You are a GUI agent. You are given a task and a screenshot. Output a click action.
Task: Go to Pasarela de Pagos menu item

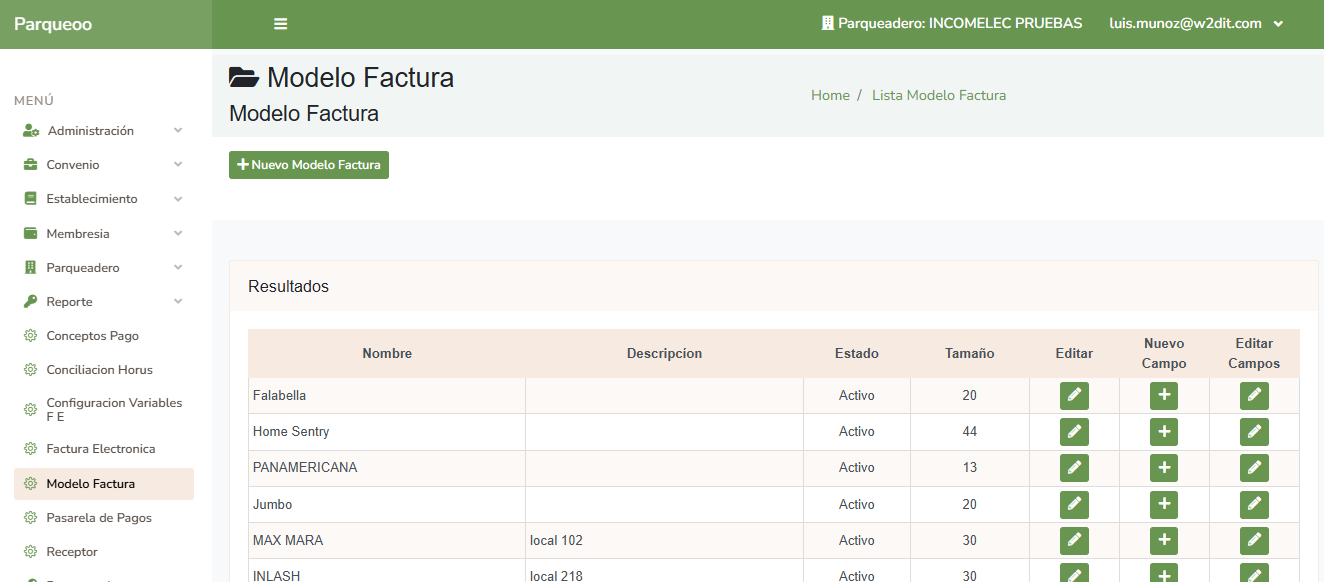[x=99, y=518]
